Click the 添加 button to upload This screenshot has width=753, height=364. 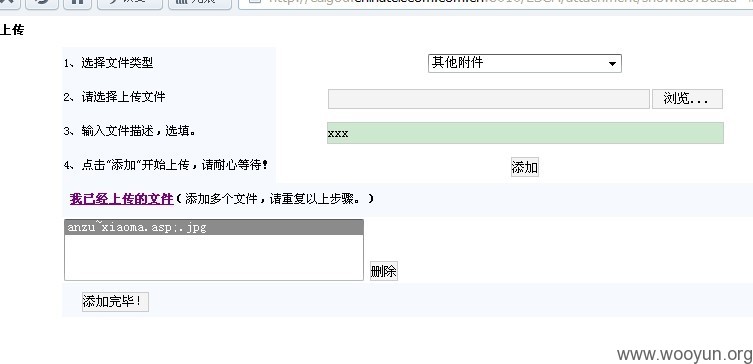pos(524,167)
